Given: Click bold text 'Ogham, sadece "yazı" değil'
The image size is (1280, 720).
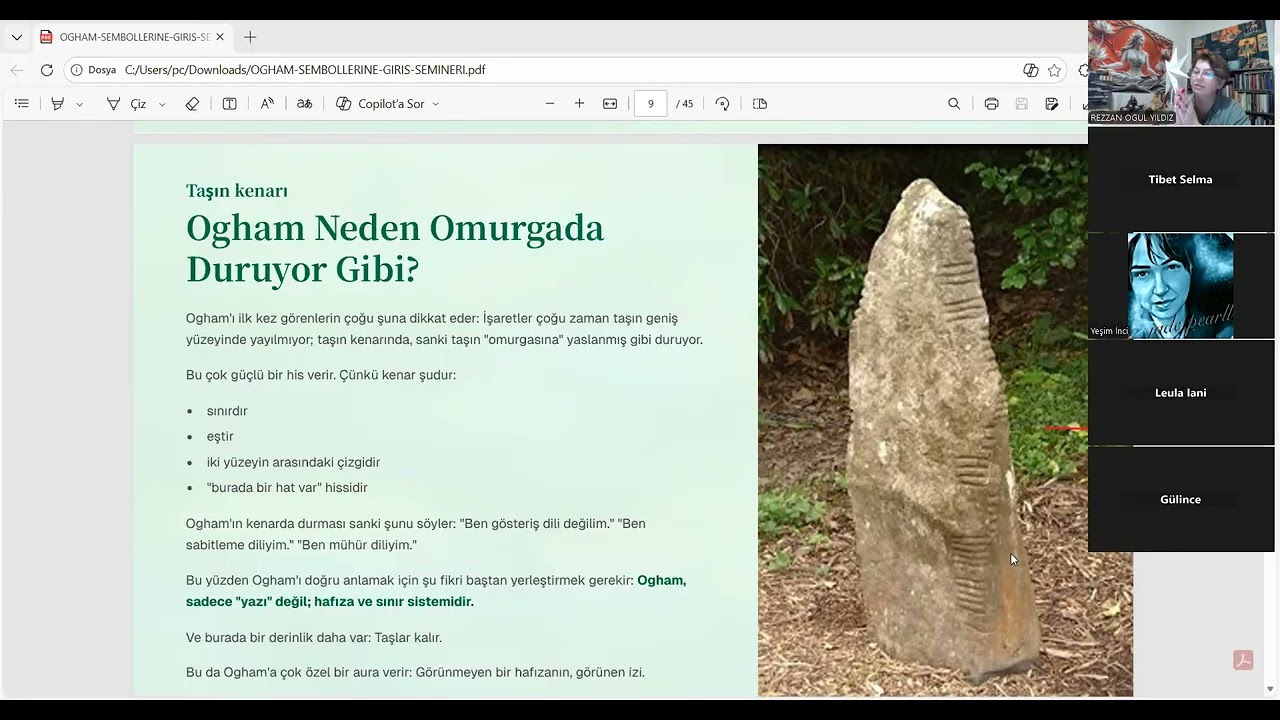Looking at the screenshot, I should point(436,591).
